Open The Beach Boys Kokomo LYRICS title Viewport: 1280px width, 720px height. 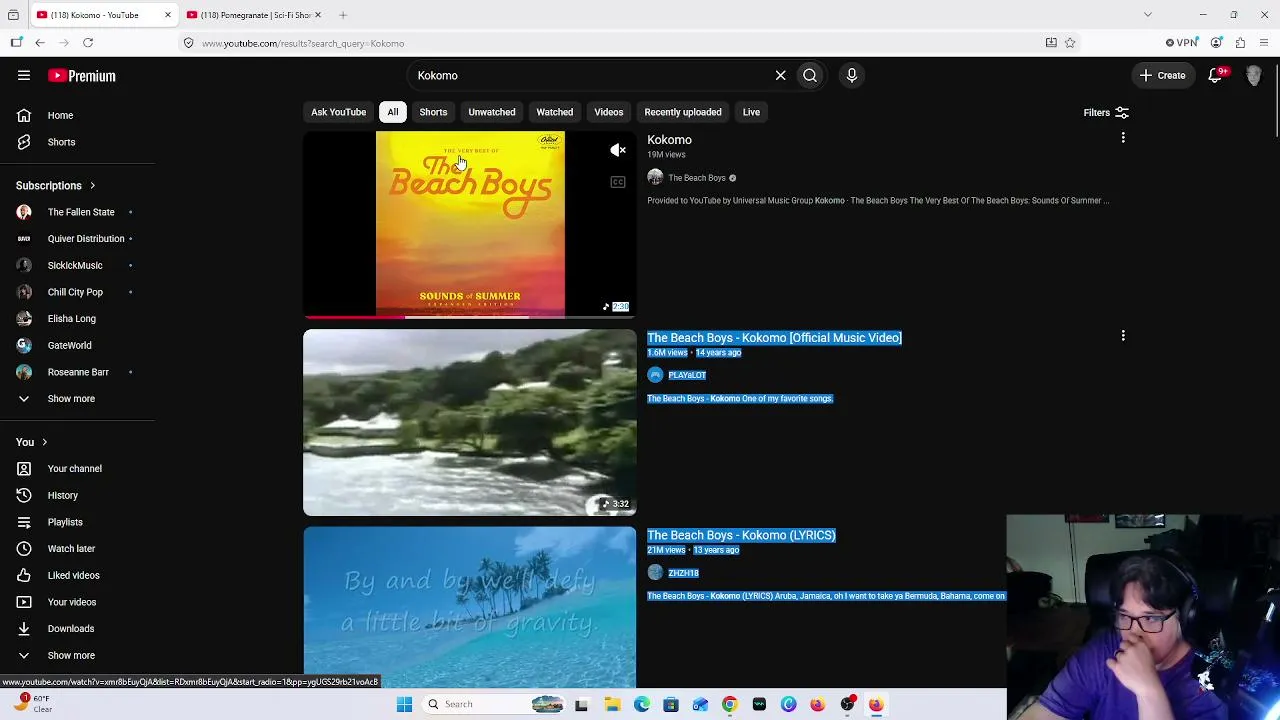(x=741, y=535)
